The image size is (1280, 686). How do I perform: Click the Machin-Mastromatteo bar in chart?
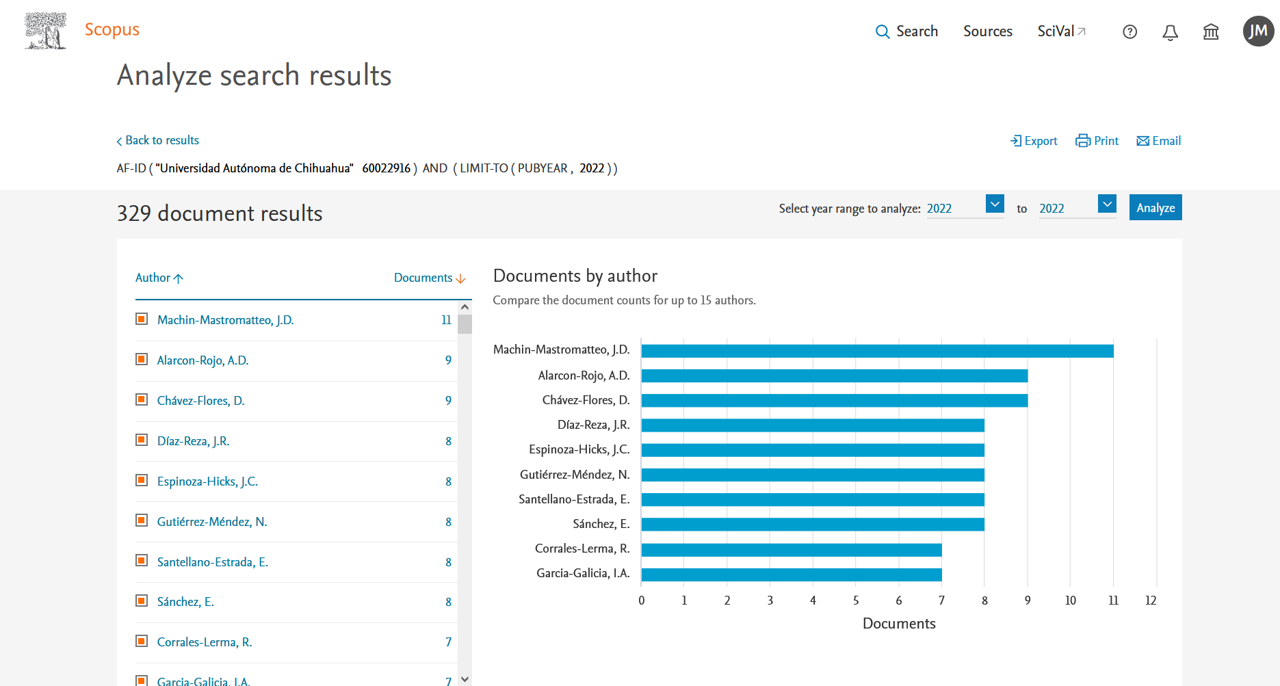pos(876,351)
